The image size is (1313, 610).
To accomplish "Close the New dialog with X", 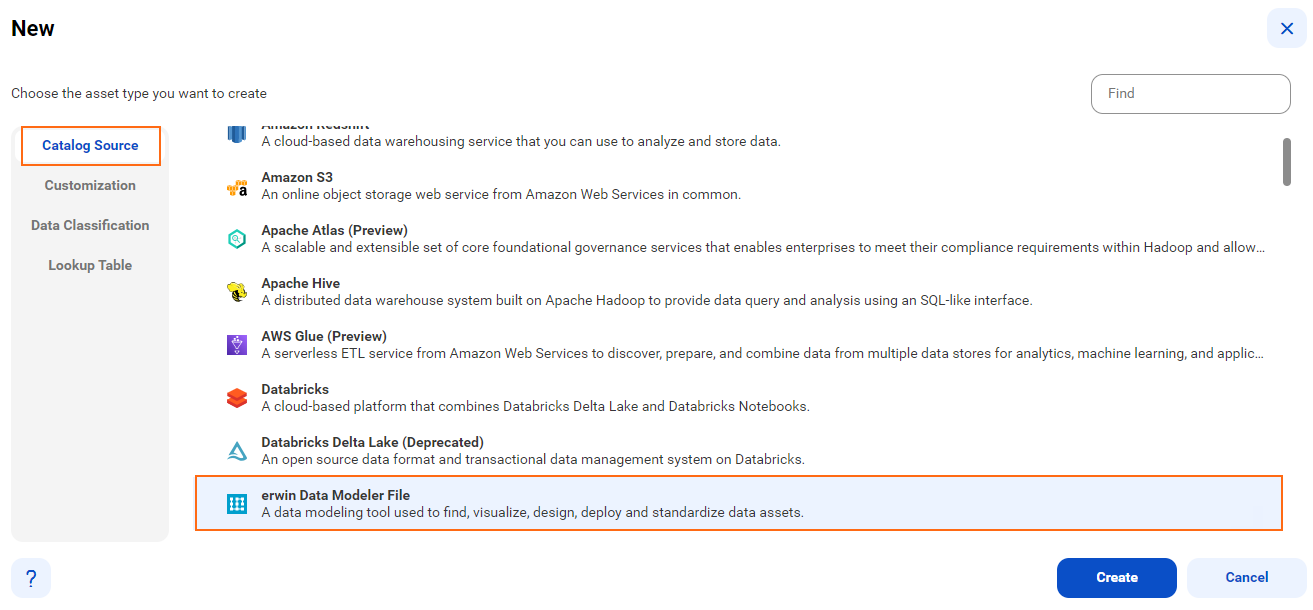I will pyautogui.click(x=1287, y=28).
